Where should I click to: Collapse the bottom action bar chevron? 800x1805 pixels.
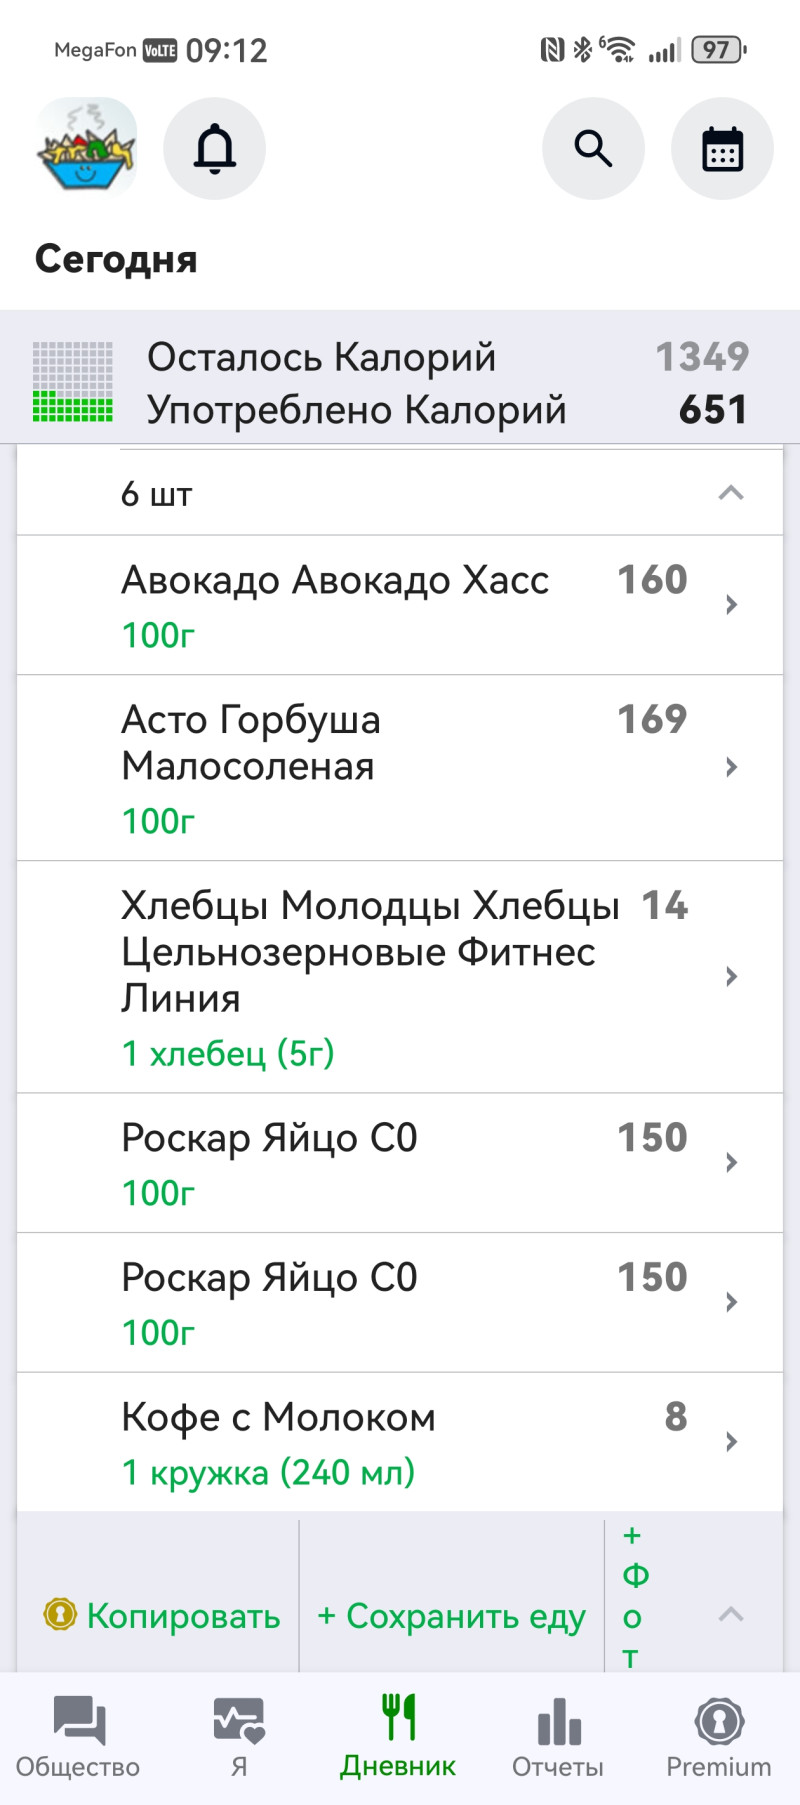click(731, 1614)
